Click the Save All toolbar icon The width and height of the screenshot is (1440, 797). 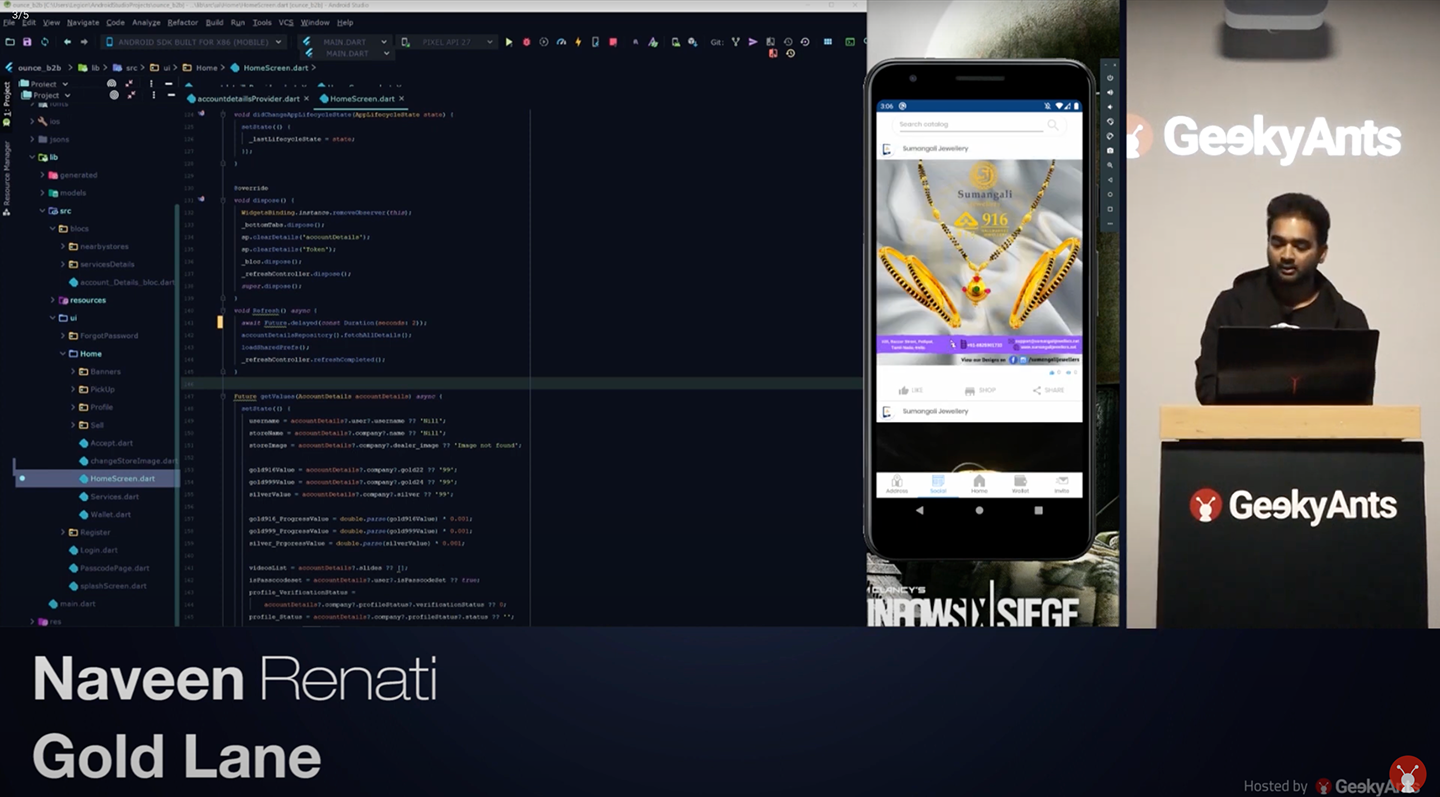click(27, 42)
